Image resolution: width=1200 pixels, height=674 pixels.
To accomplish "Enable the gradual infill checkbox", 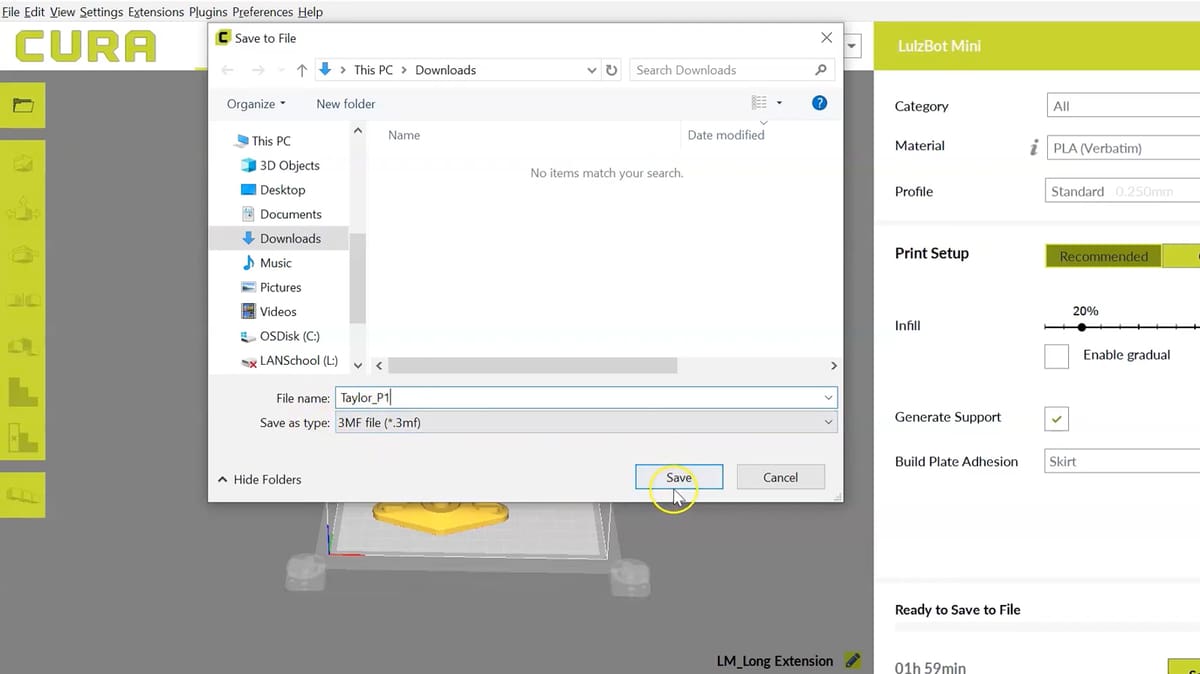I will (x=1056, y=355).
